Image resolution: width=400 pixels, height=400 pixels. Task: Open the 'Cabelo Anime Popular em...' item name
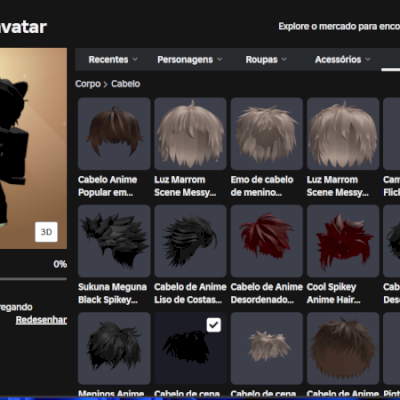(x=108, y=186)
